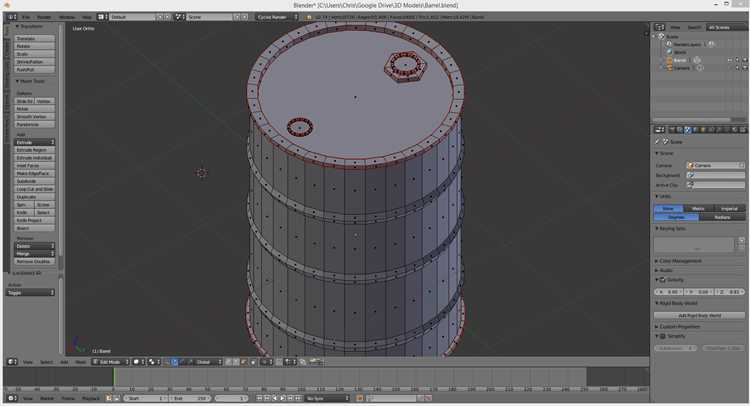This screenshot has height=406, width=750.
Task: Click the Loop Cut and Slide button
Action: click(34, 189)
